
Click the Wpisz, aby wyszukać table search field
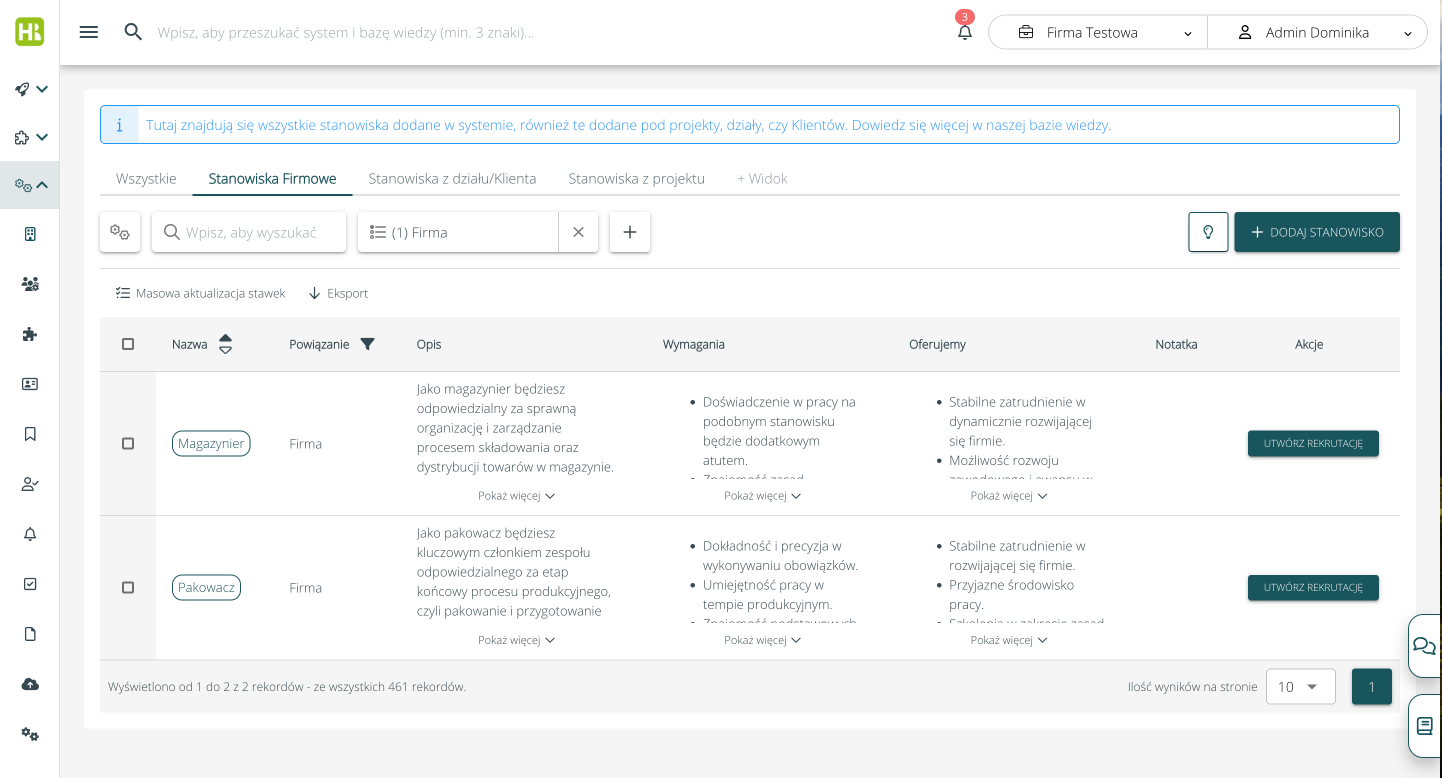pos(250,232)
